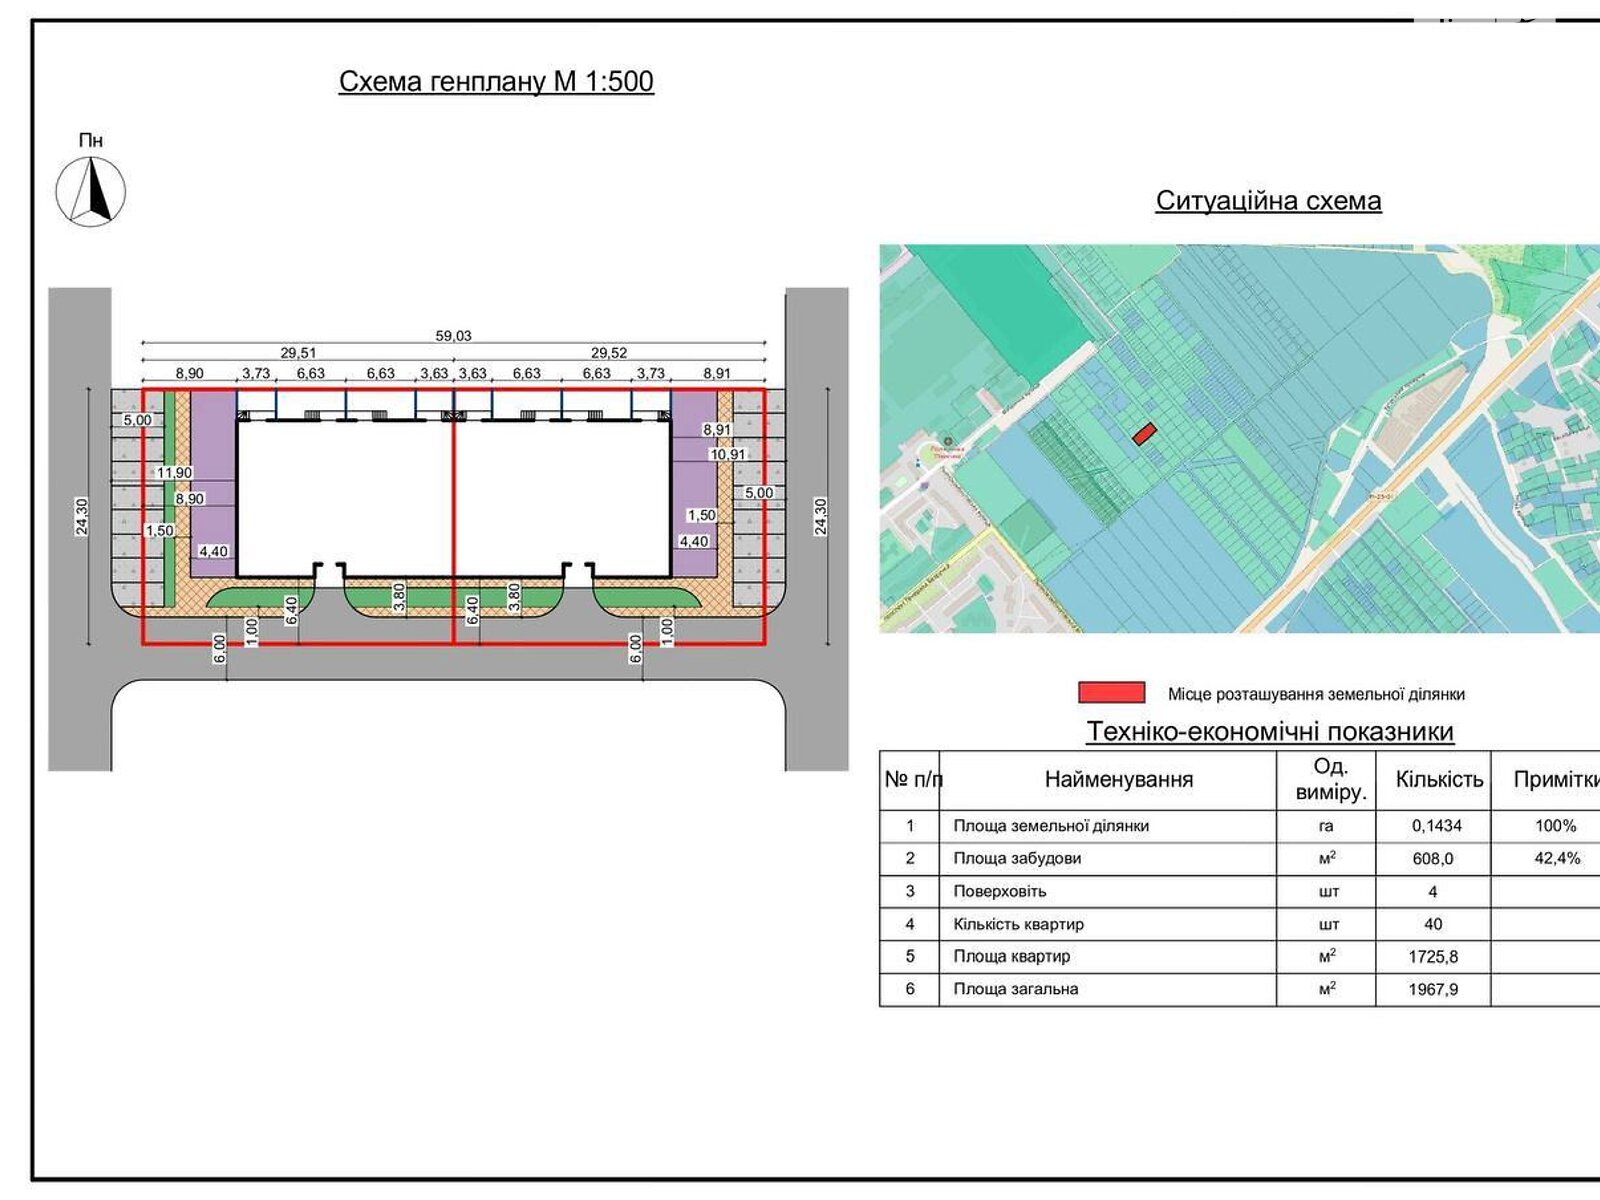The height and width of the screenshot is (1200, 1600).
Task: Click the note cell '42,4%'
Action: (x=1557, y=858)
